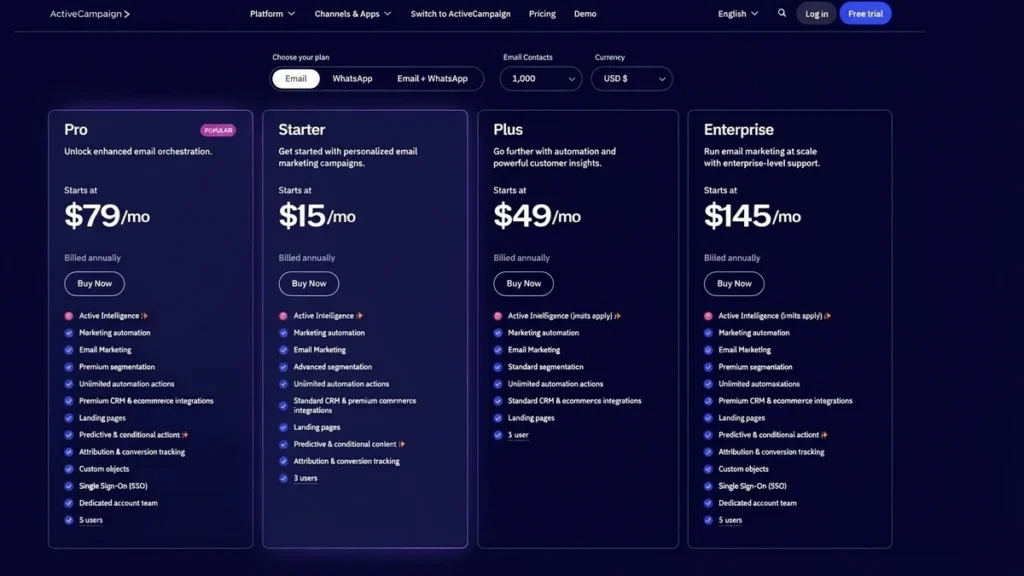Click Buy Now on the Plus plan
Screen dimensions: 1024x576
click(x=524, y=283)
